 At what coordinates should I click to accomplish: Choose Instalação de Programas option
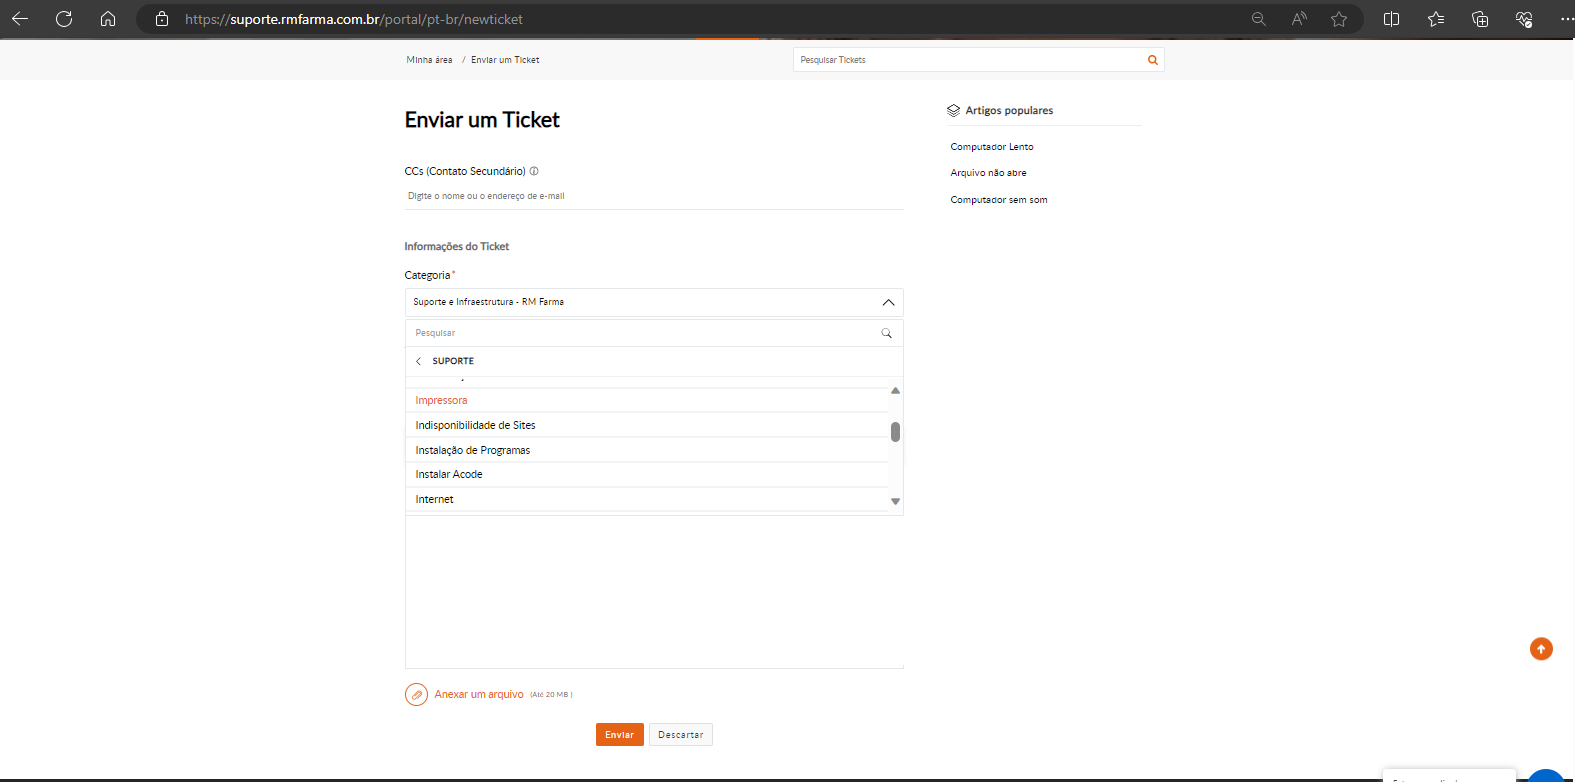[x=472, y=450]
